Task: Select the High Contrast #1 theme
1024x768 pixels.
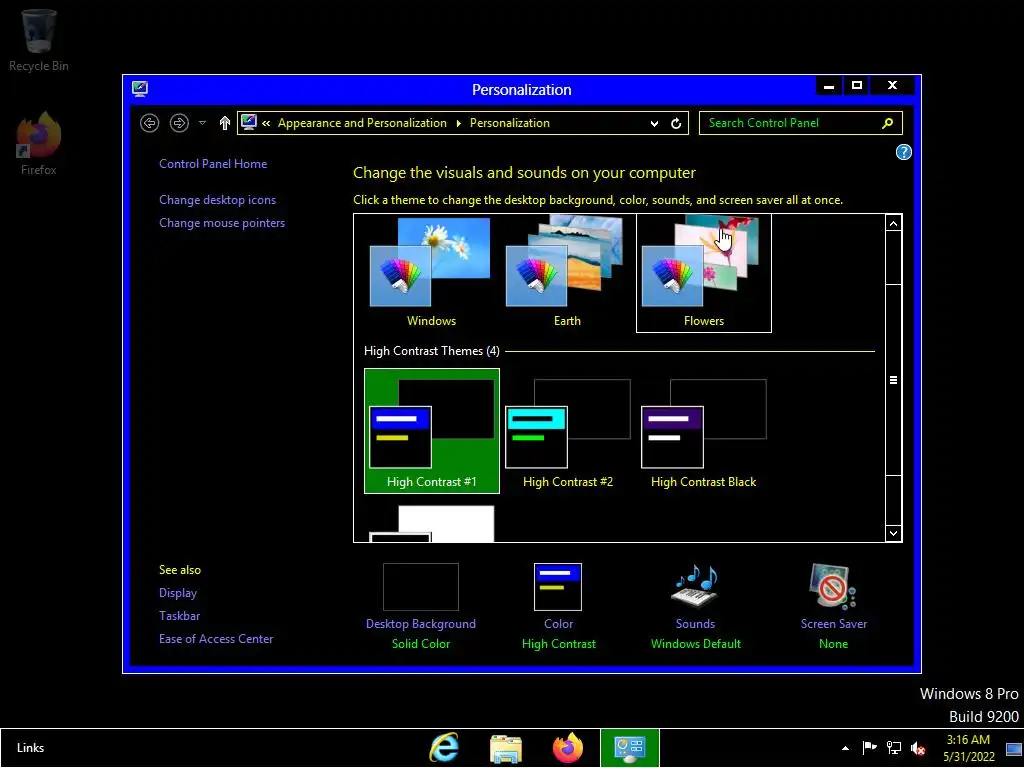Action: point(432,431)
